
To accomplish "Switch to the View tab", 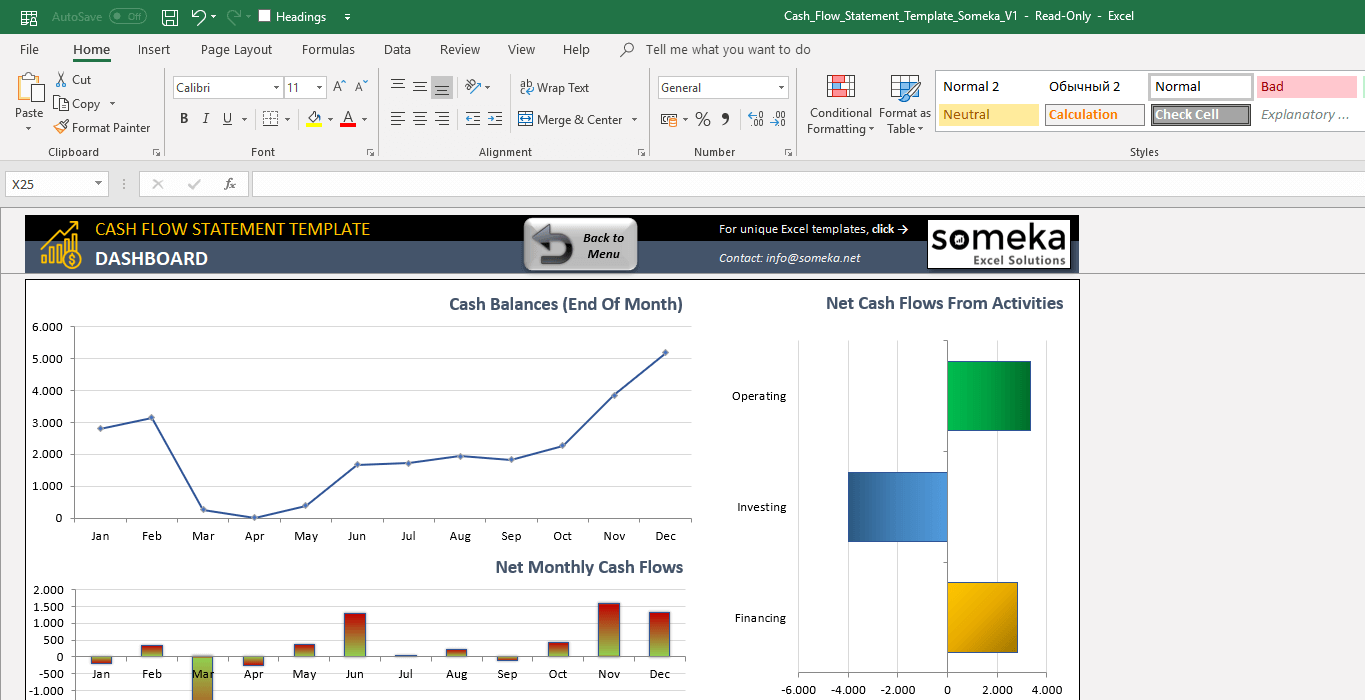I will click(x=521, y=49).
